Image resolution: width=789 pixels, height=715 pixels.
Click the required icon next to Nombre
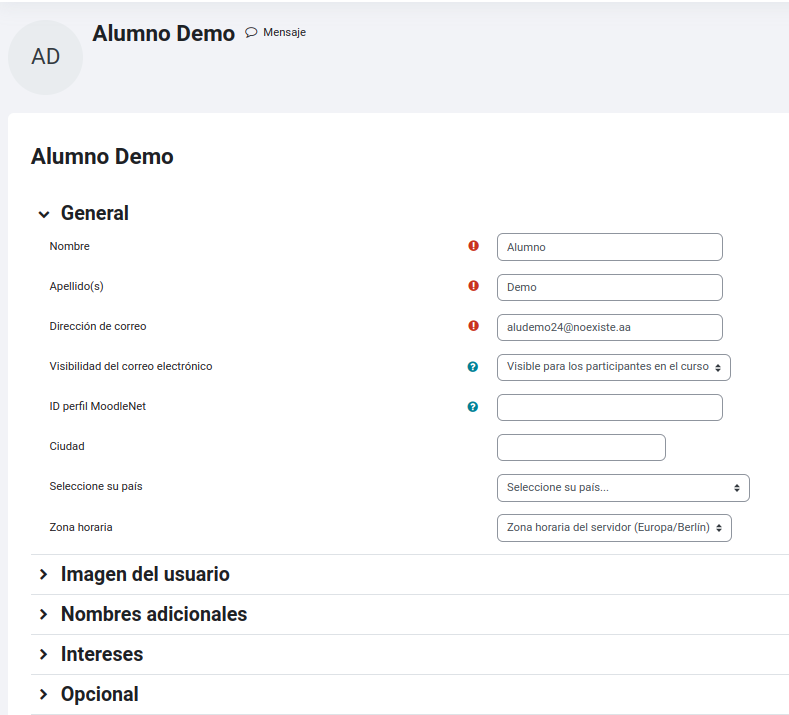[474, 246]
